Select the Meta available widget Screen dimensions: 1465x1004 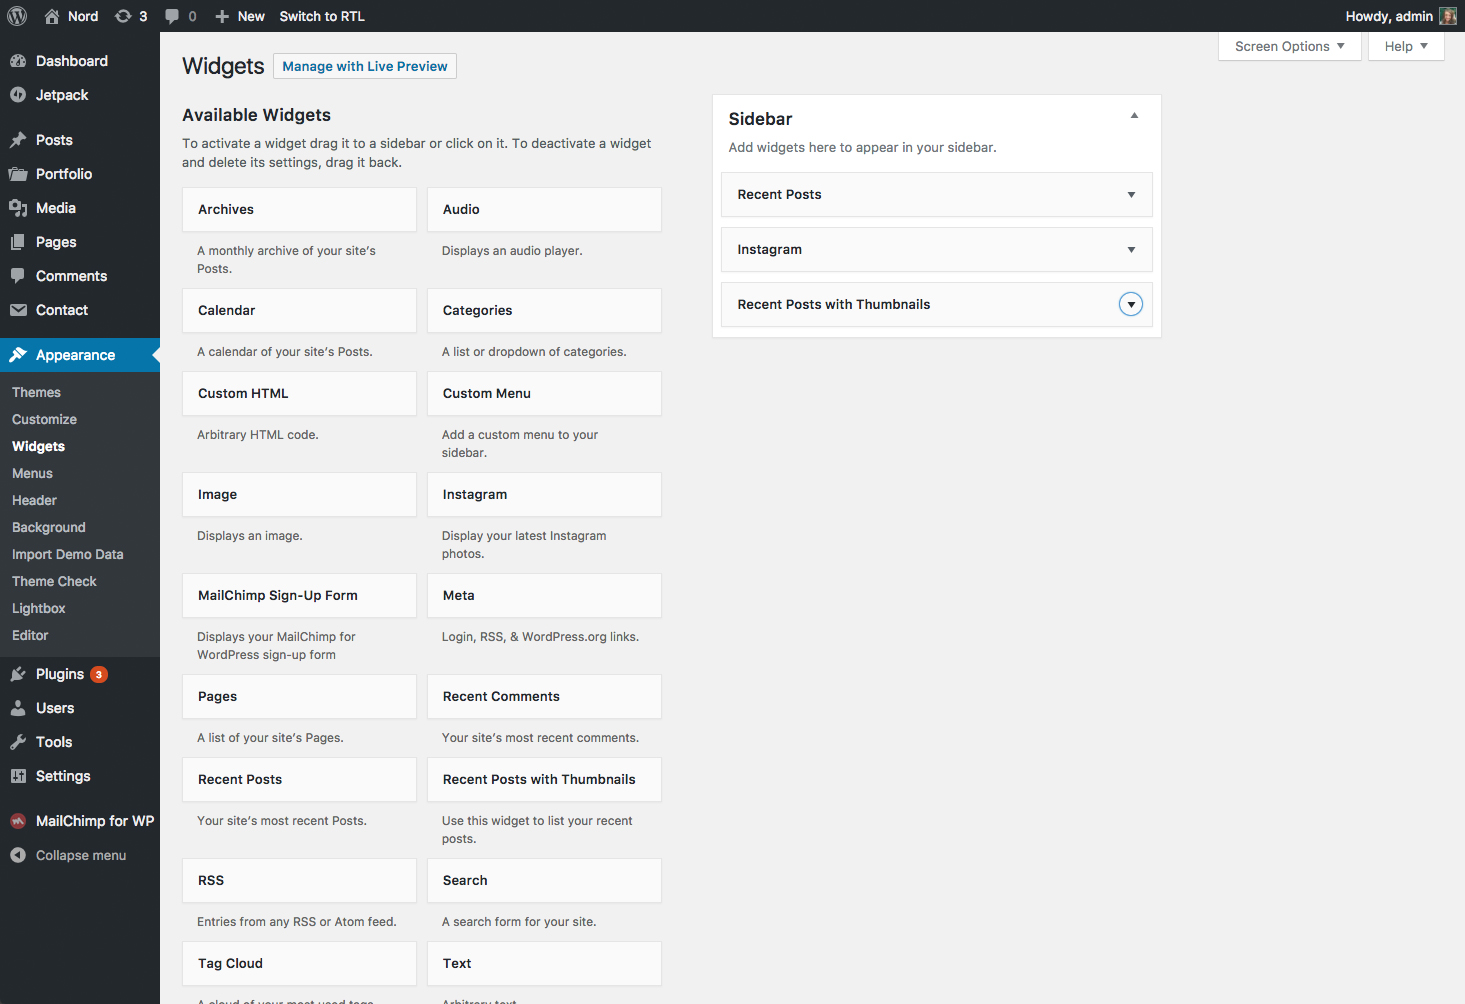coord(544,596)
